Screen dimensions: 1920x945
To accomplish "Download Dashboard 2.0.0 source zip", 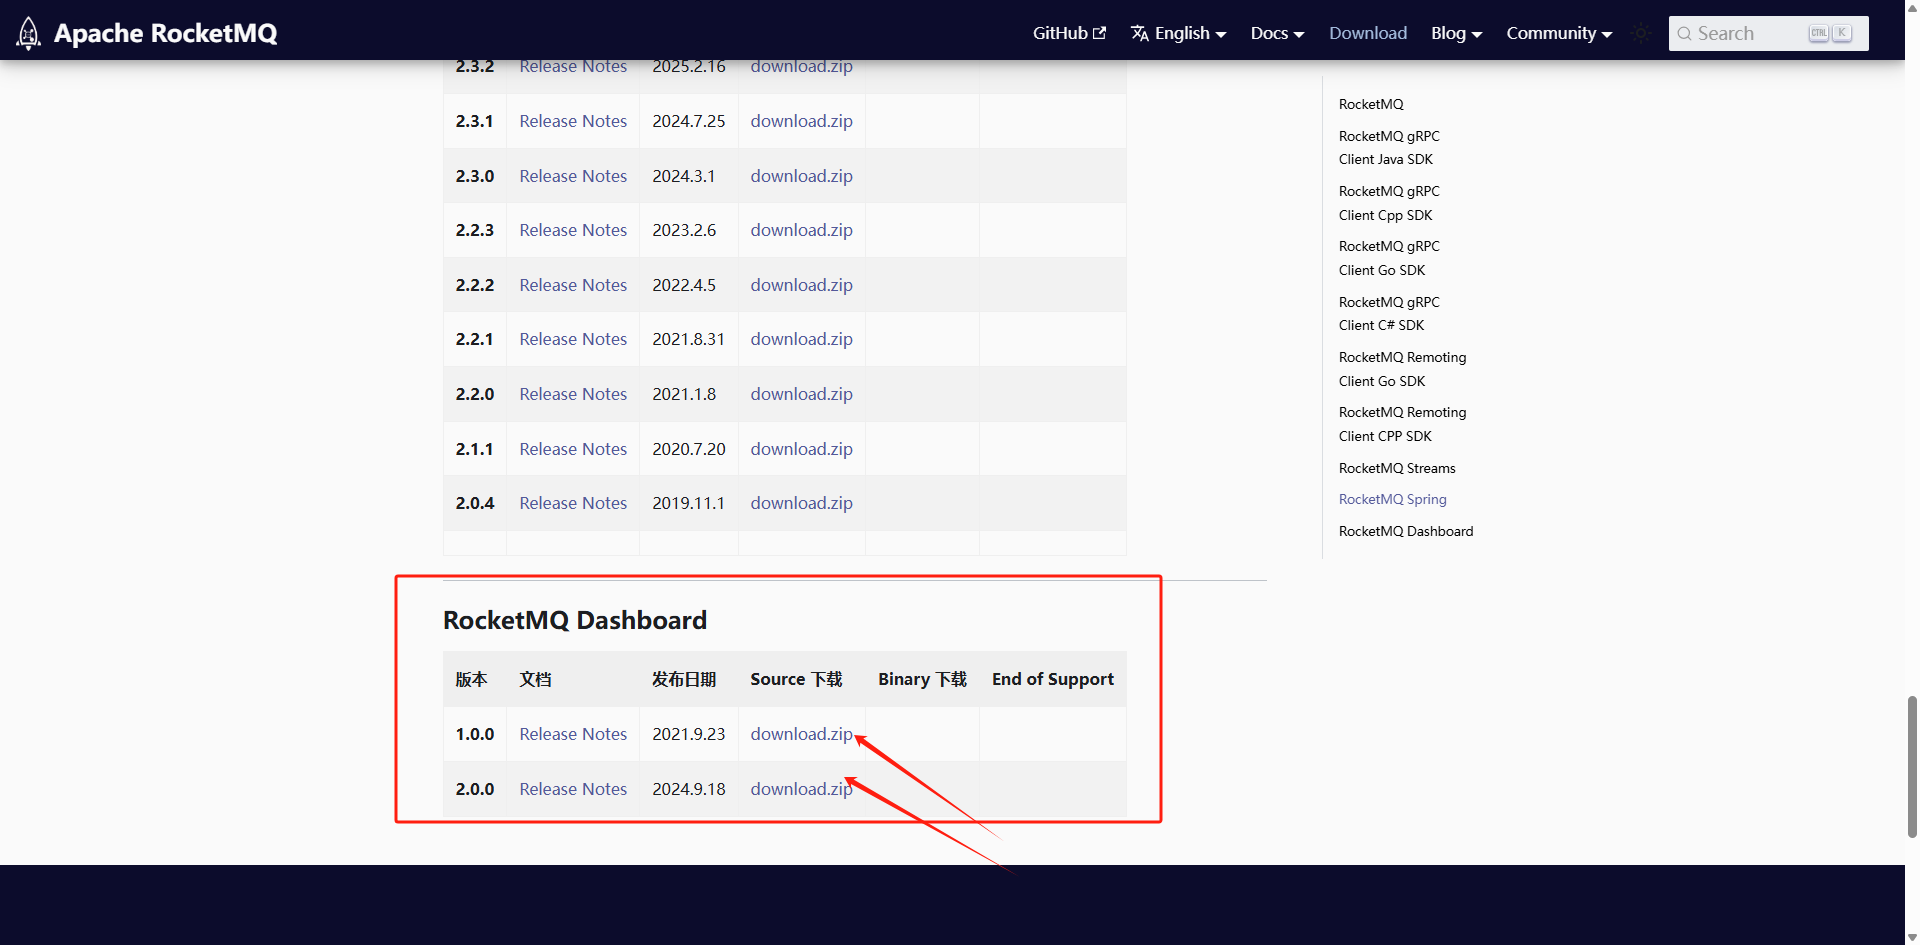I will click(801, 789).
